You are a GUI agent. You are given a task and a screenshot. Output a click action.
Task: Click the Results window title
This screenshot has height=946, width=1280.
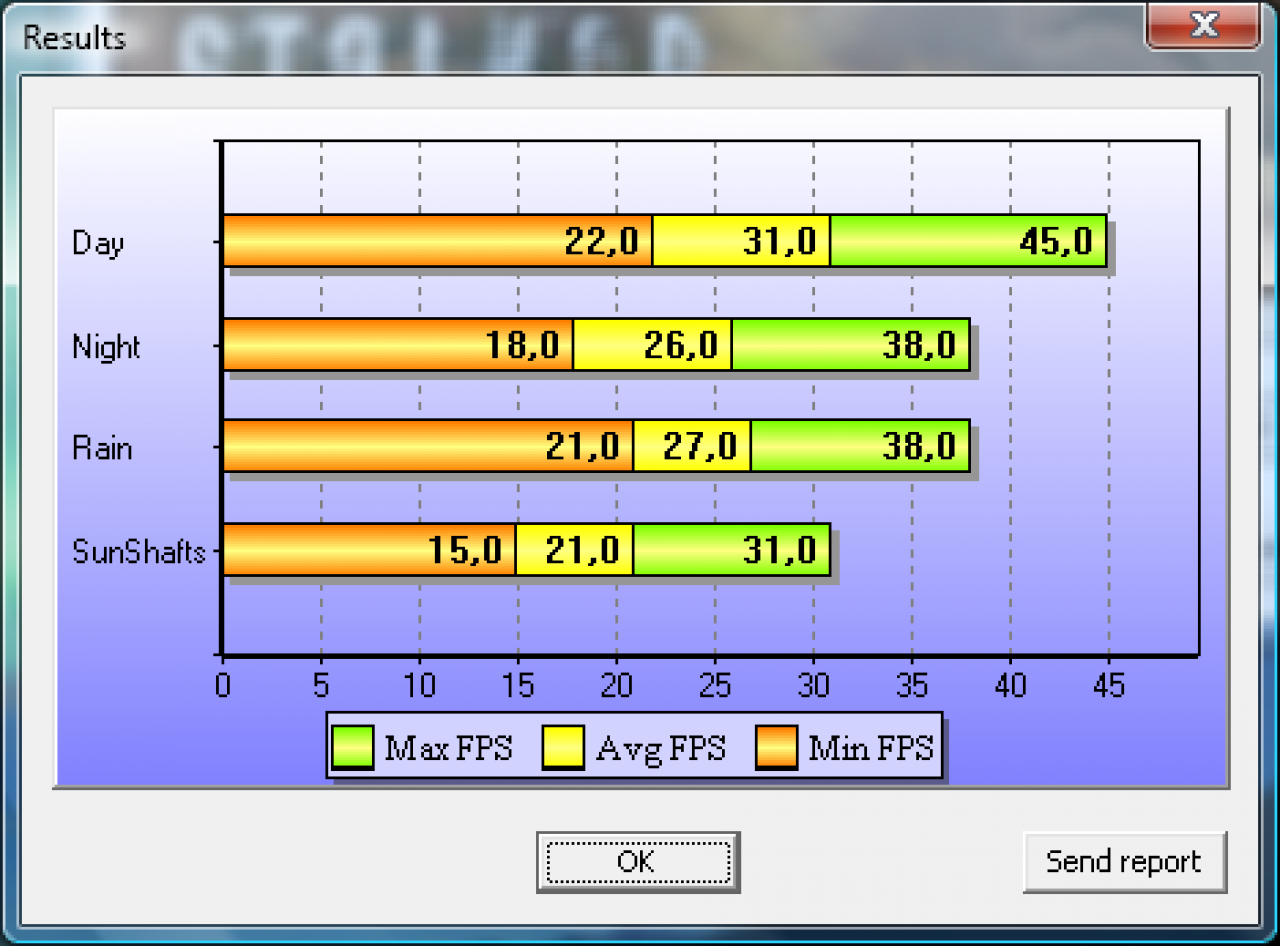click(x=74, y=38)
